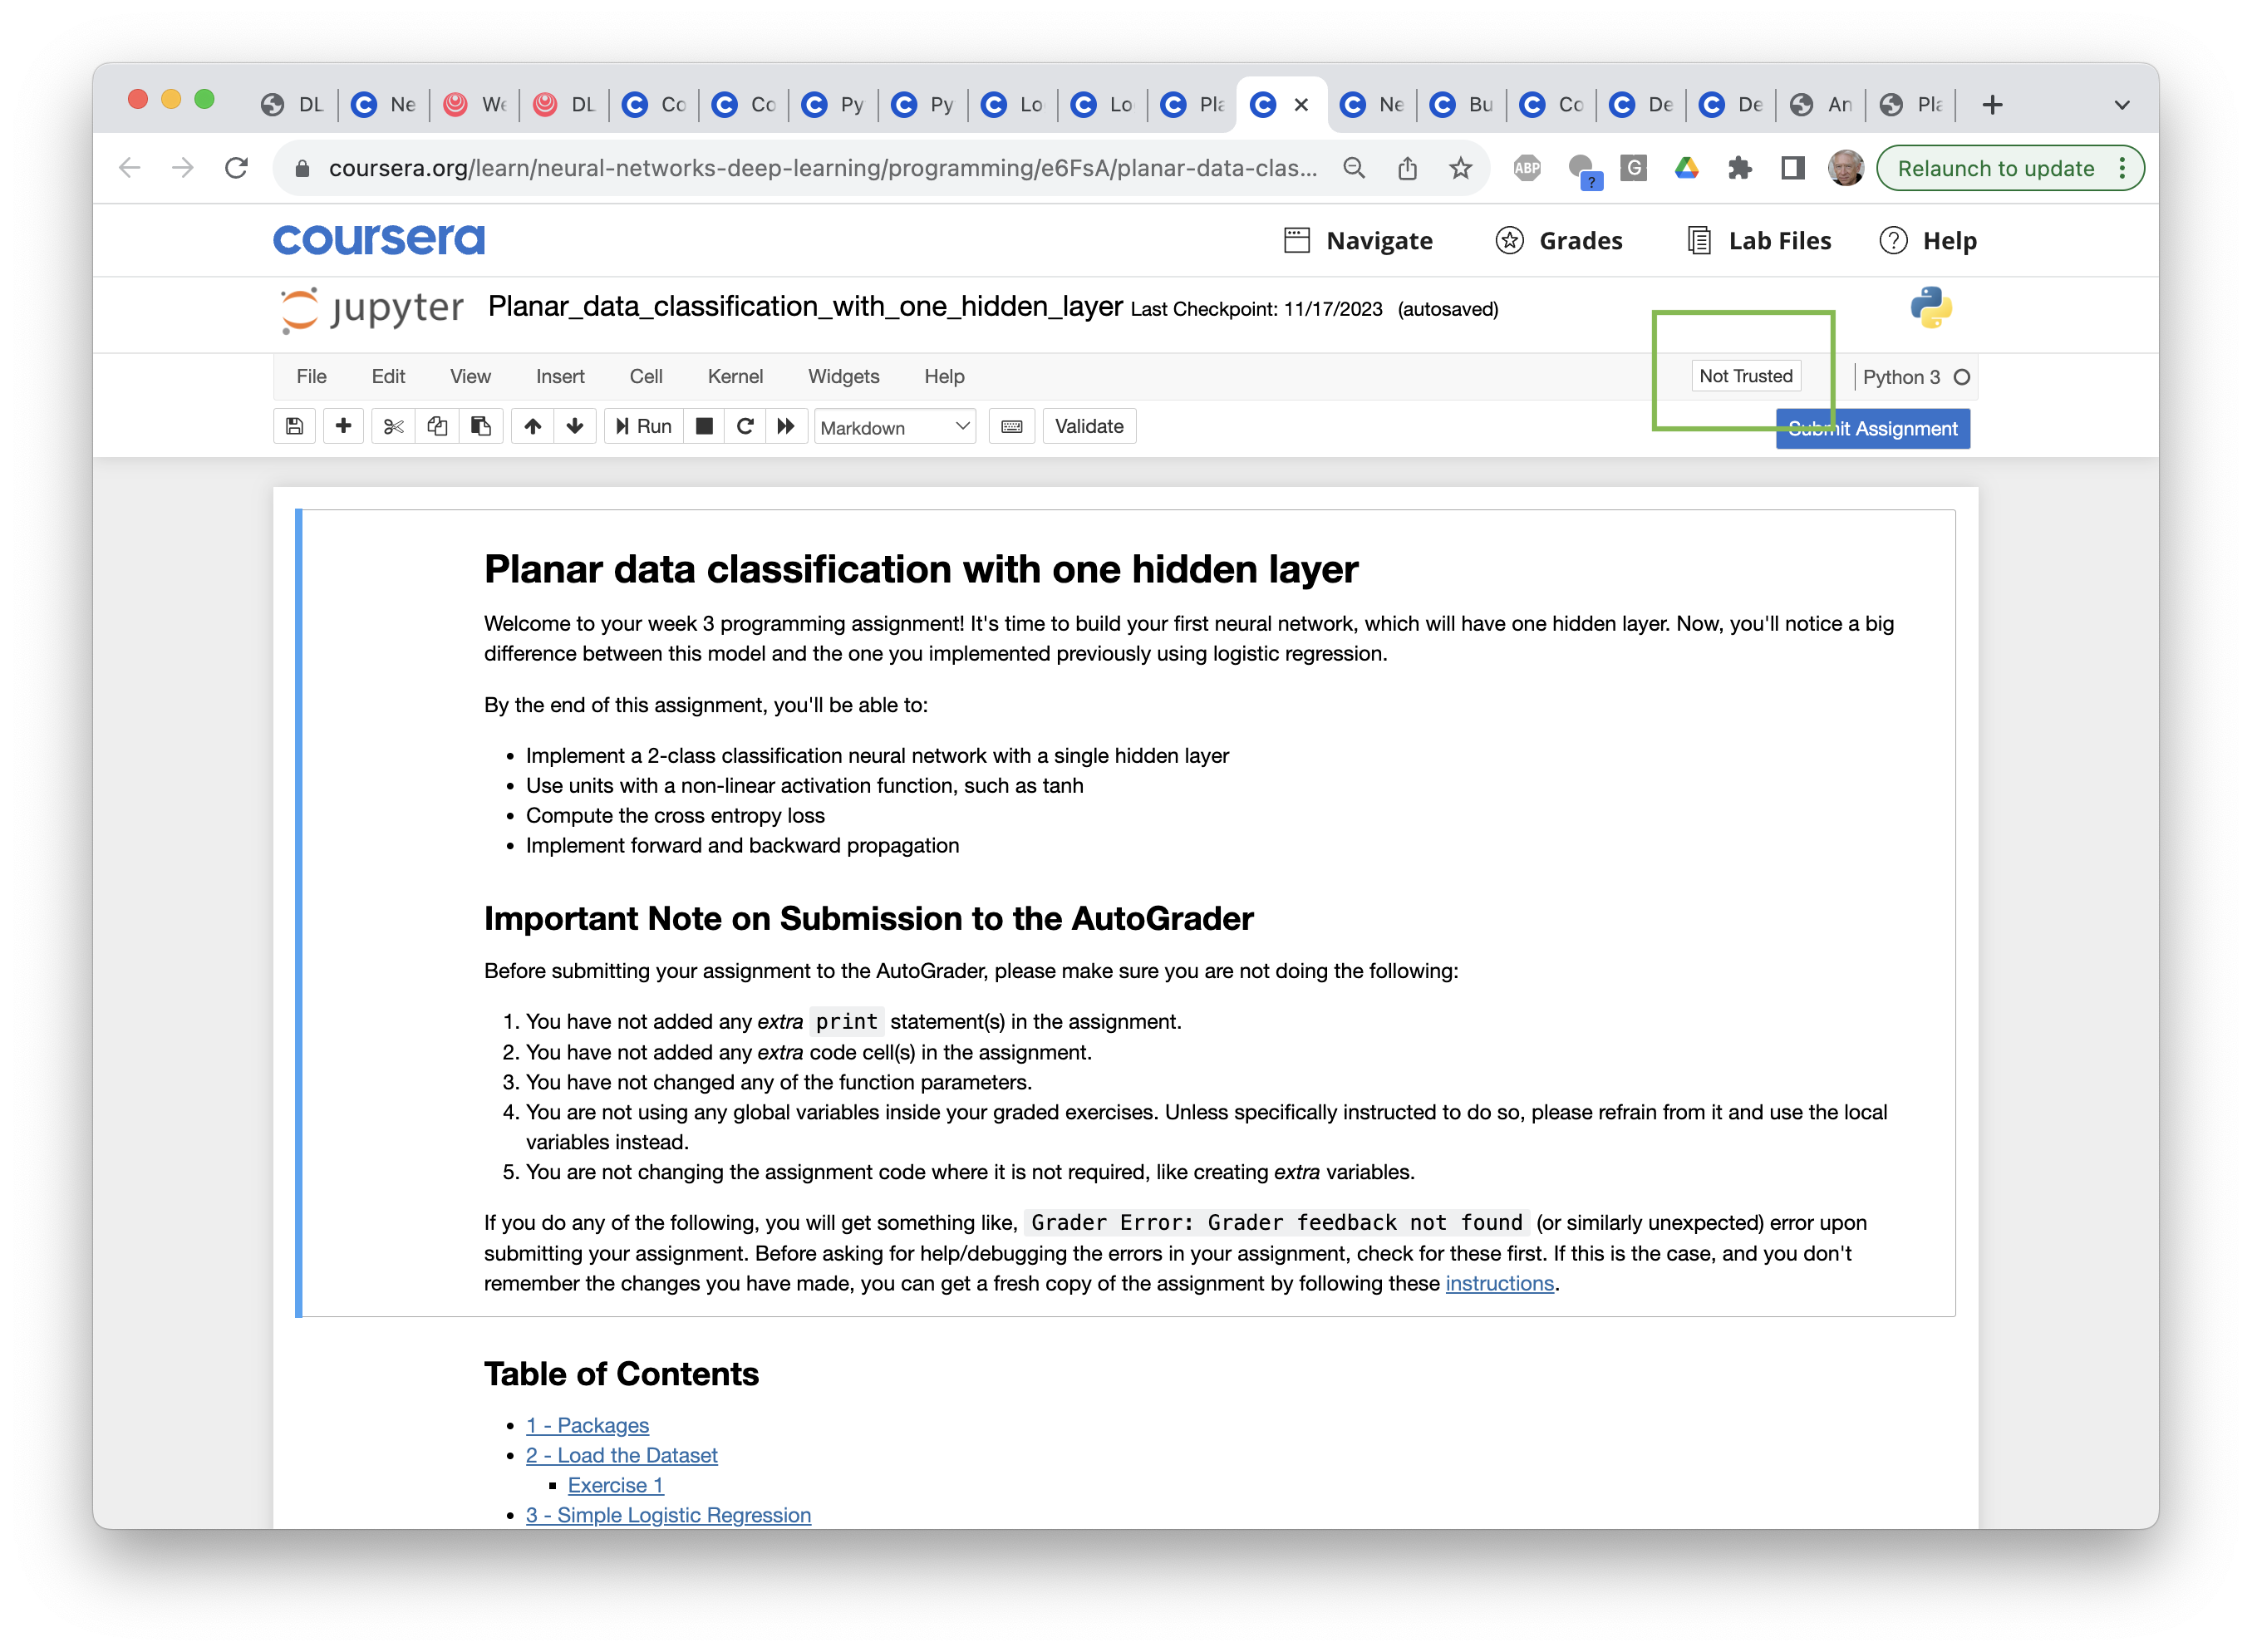Restart and run all with the fast-forward icon

[x=786, y=426]
